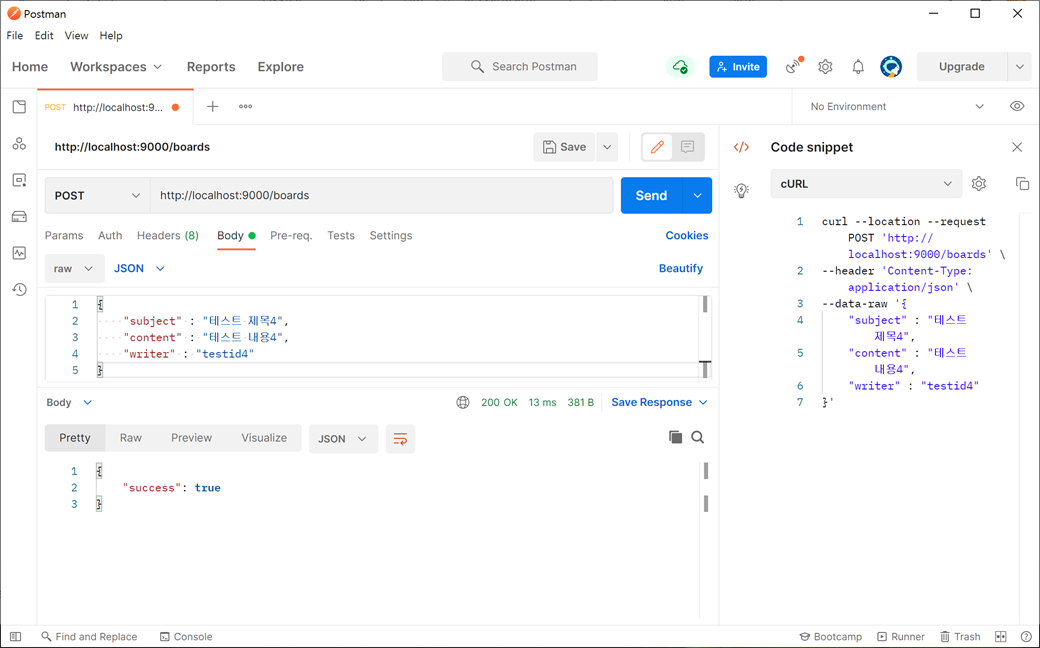Open code snippet settings gear
1040x648 pixels.
click(x=979, y=184)
